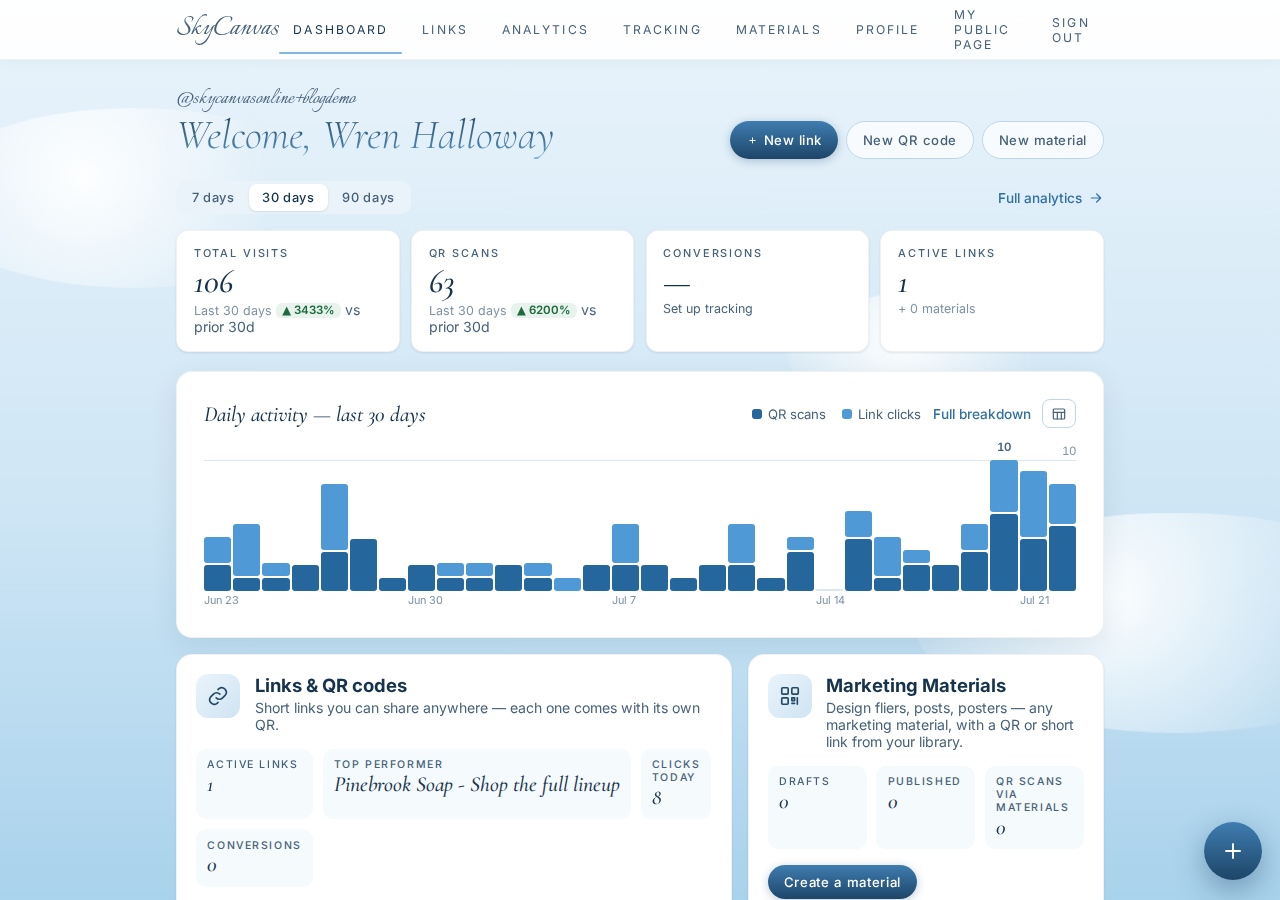Open the Tracking nav tab
Viewport: 1280px width, 900px height.
click(x=662, y=30)
